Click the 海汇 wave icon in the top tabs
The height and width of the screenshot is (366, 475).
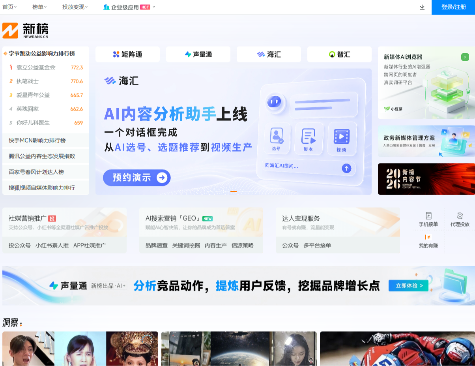(x=261, y=54)
